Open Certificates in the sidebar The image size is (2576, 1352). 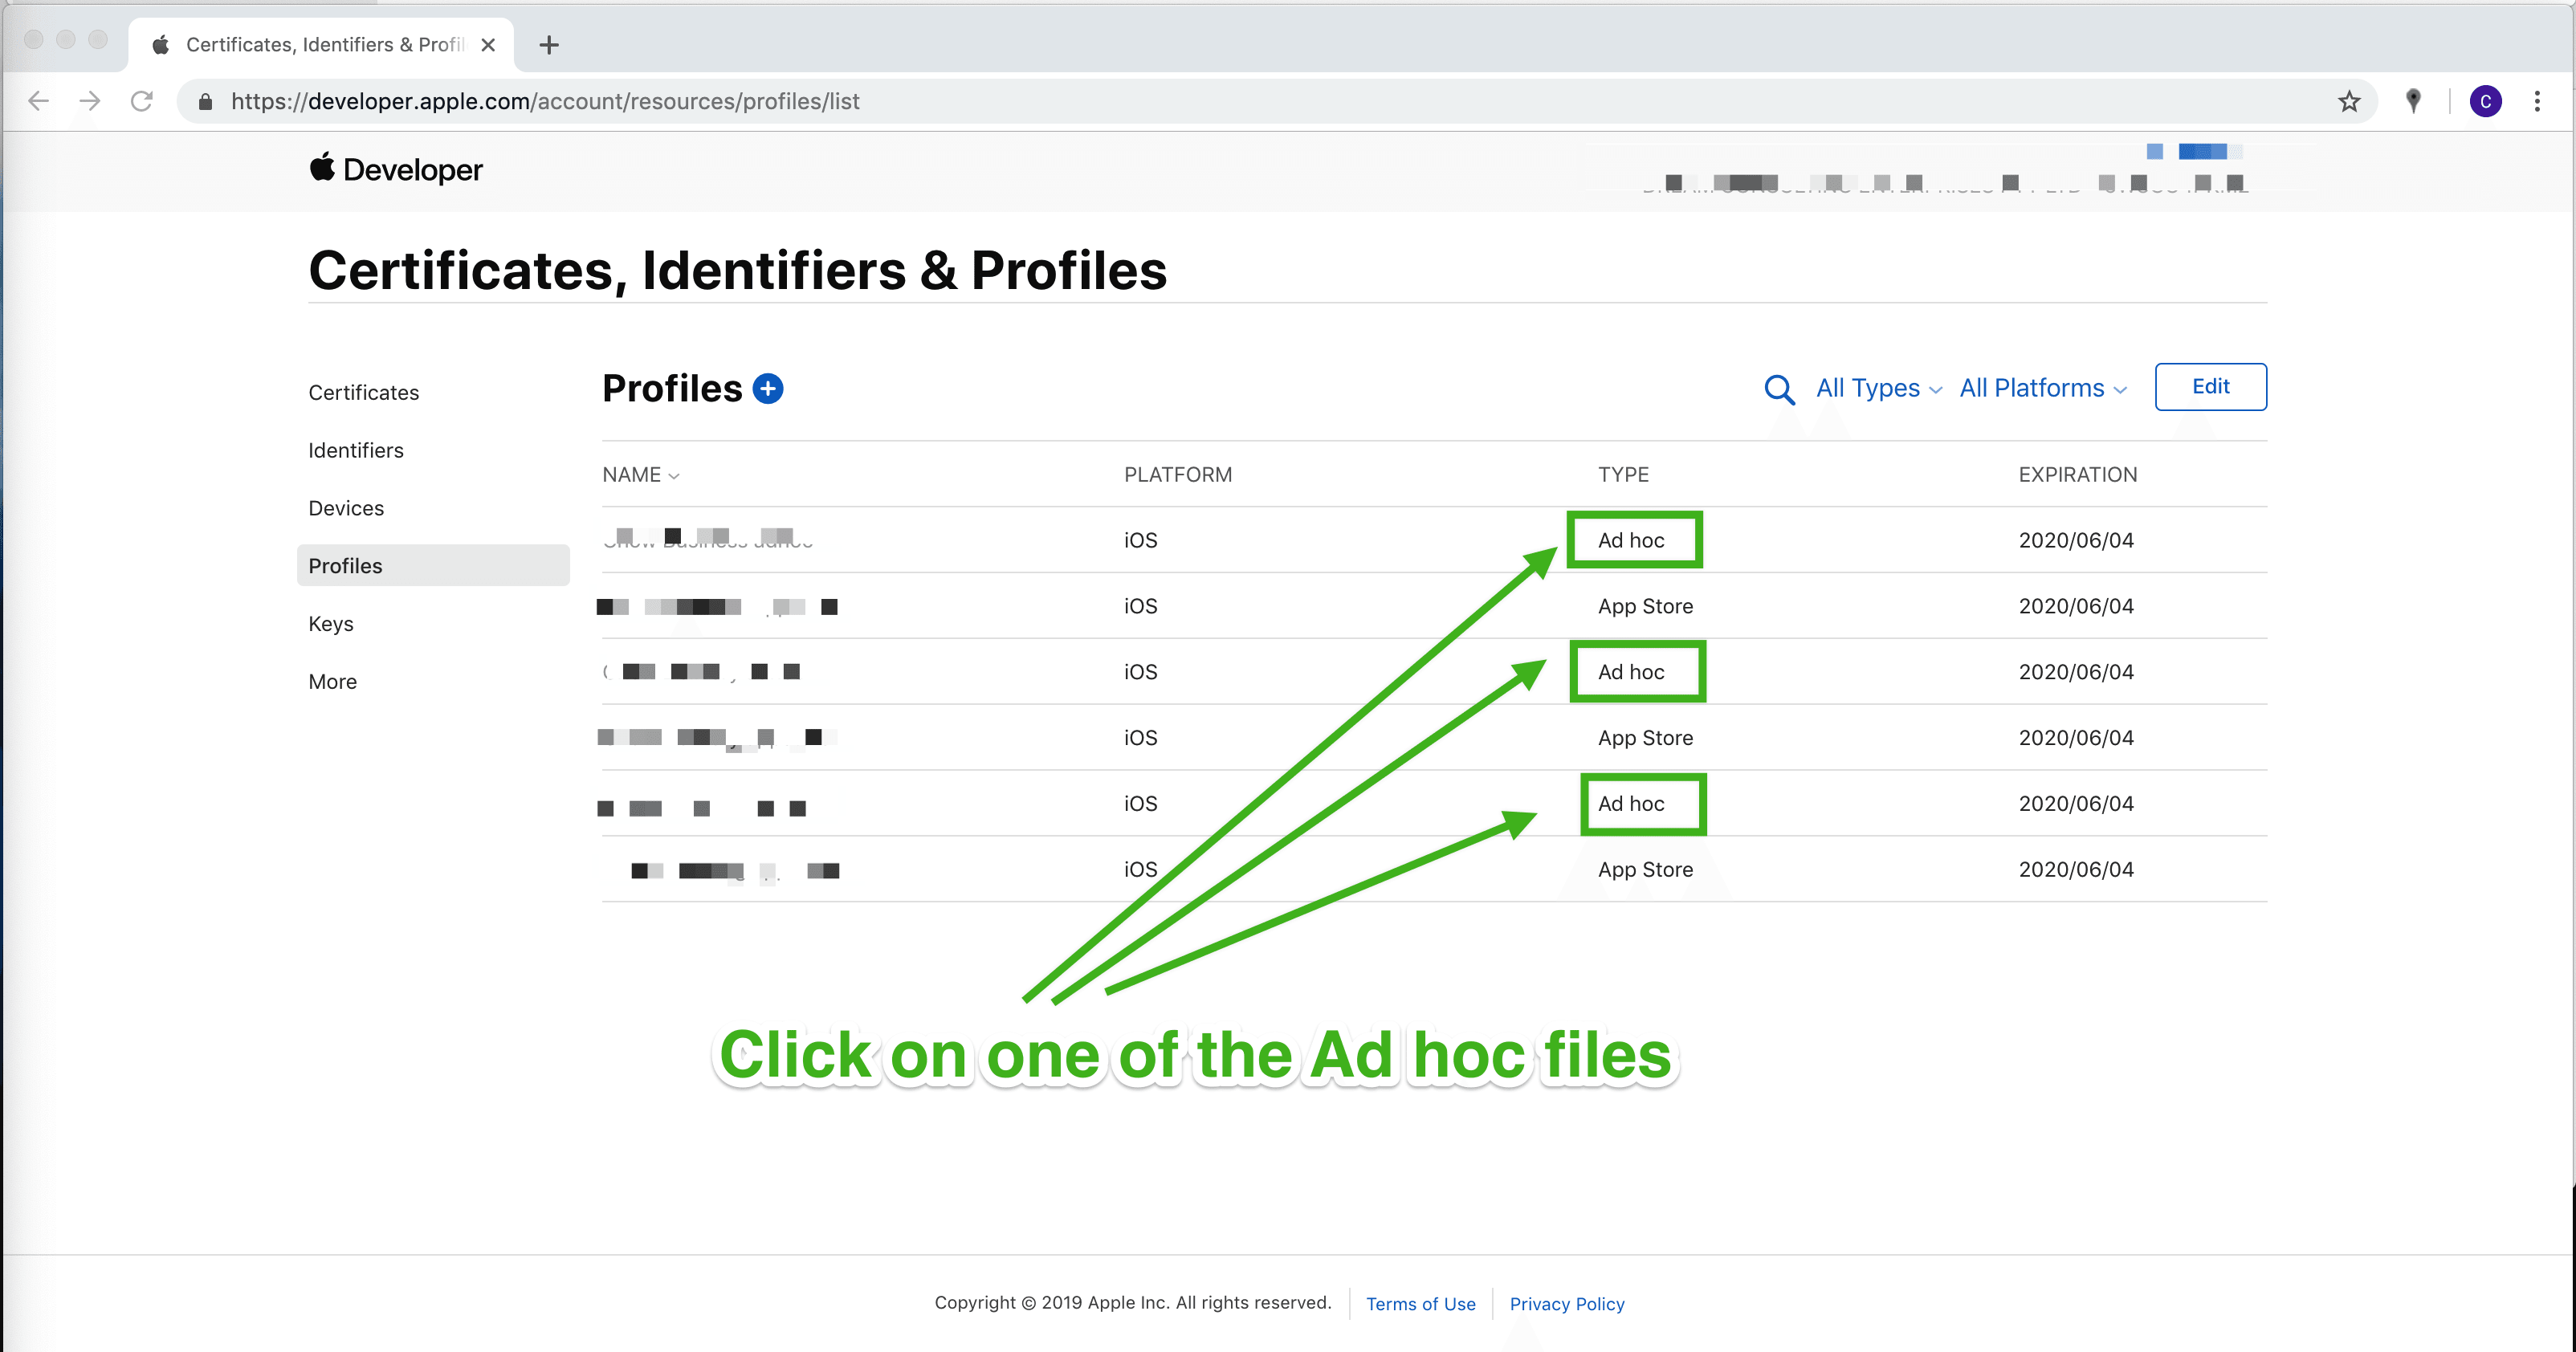[x=363, y=393]
